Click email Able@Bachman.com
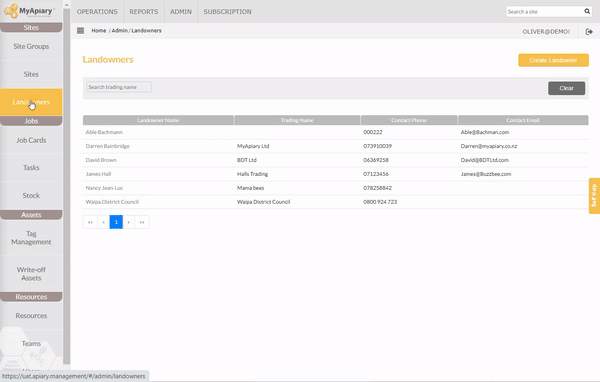Viewport: 600px width, 382px height. tap(485, 132)
